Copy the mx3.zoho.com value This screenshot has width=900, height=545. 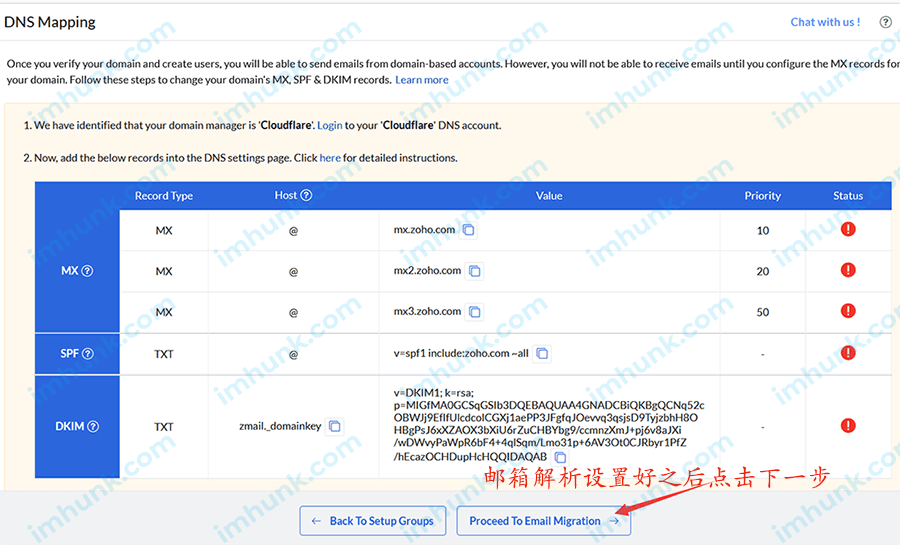click(x=475, y=312)
